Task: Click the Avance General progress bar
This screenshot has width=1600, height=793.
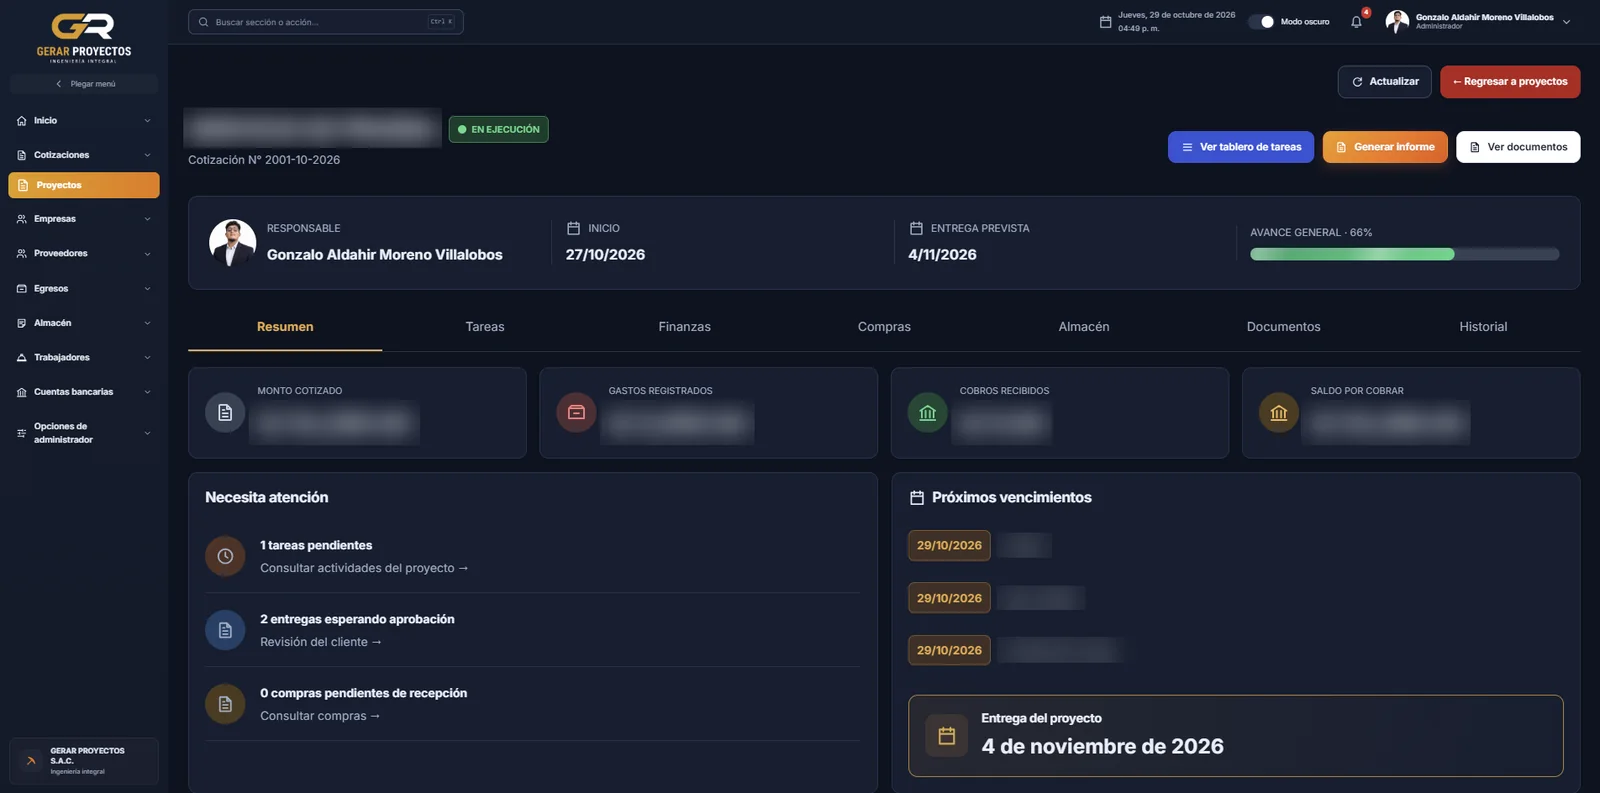Action: coord(1404,254)
